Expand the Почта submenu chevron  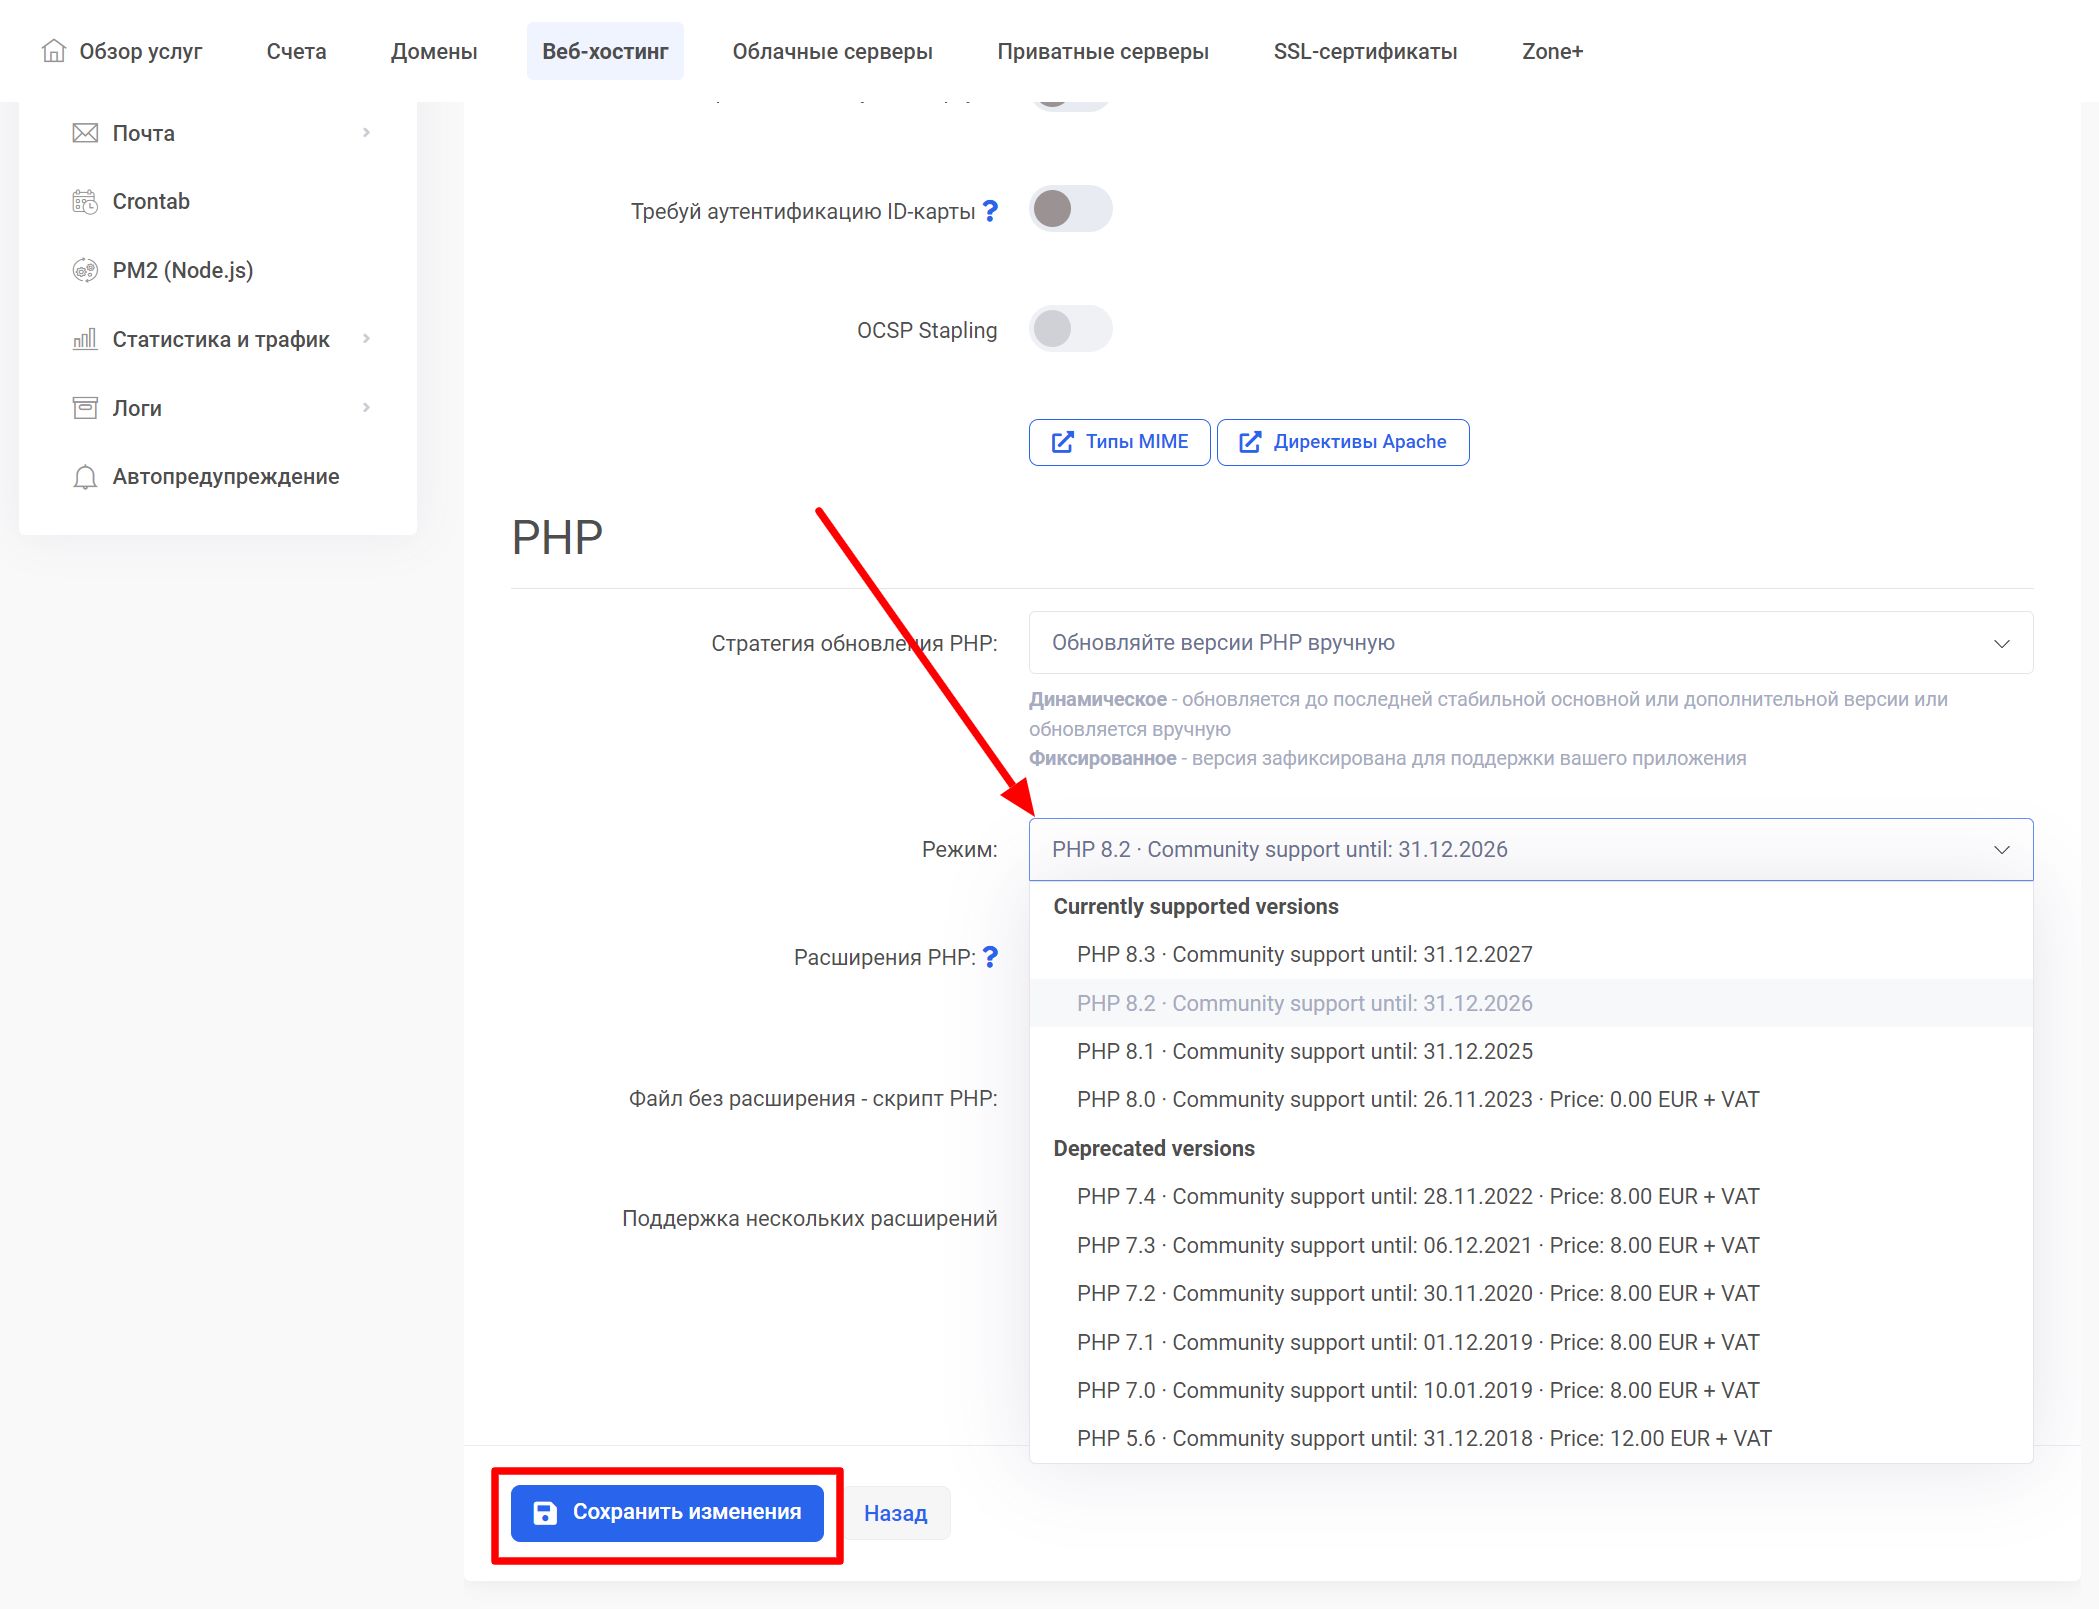[366, 133]
